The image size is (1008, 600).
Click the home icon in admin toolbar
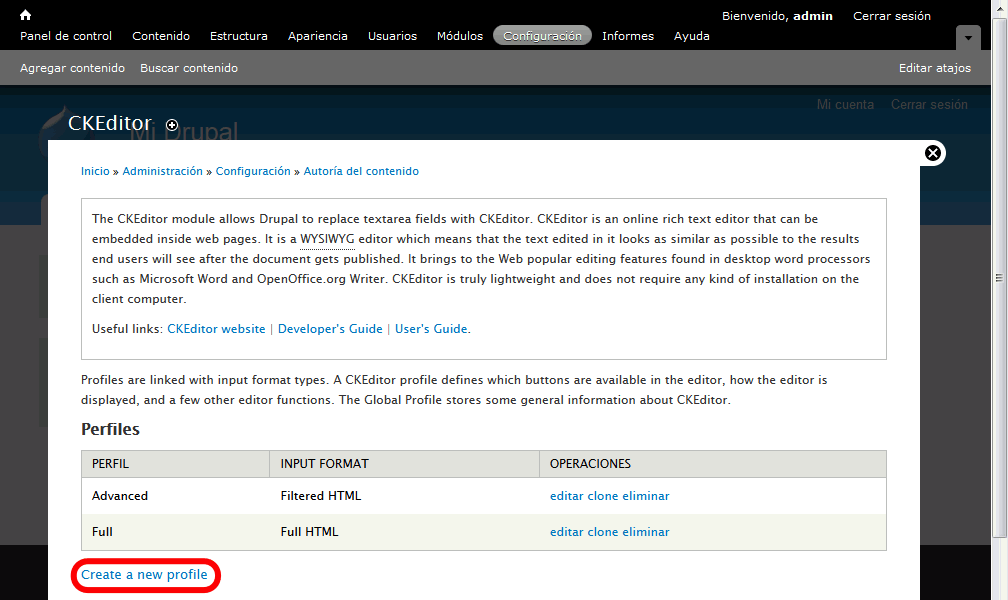pyautogui.click(x=25, y=15)
